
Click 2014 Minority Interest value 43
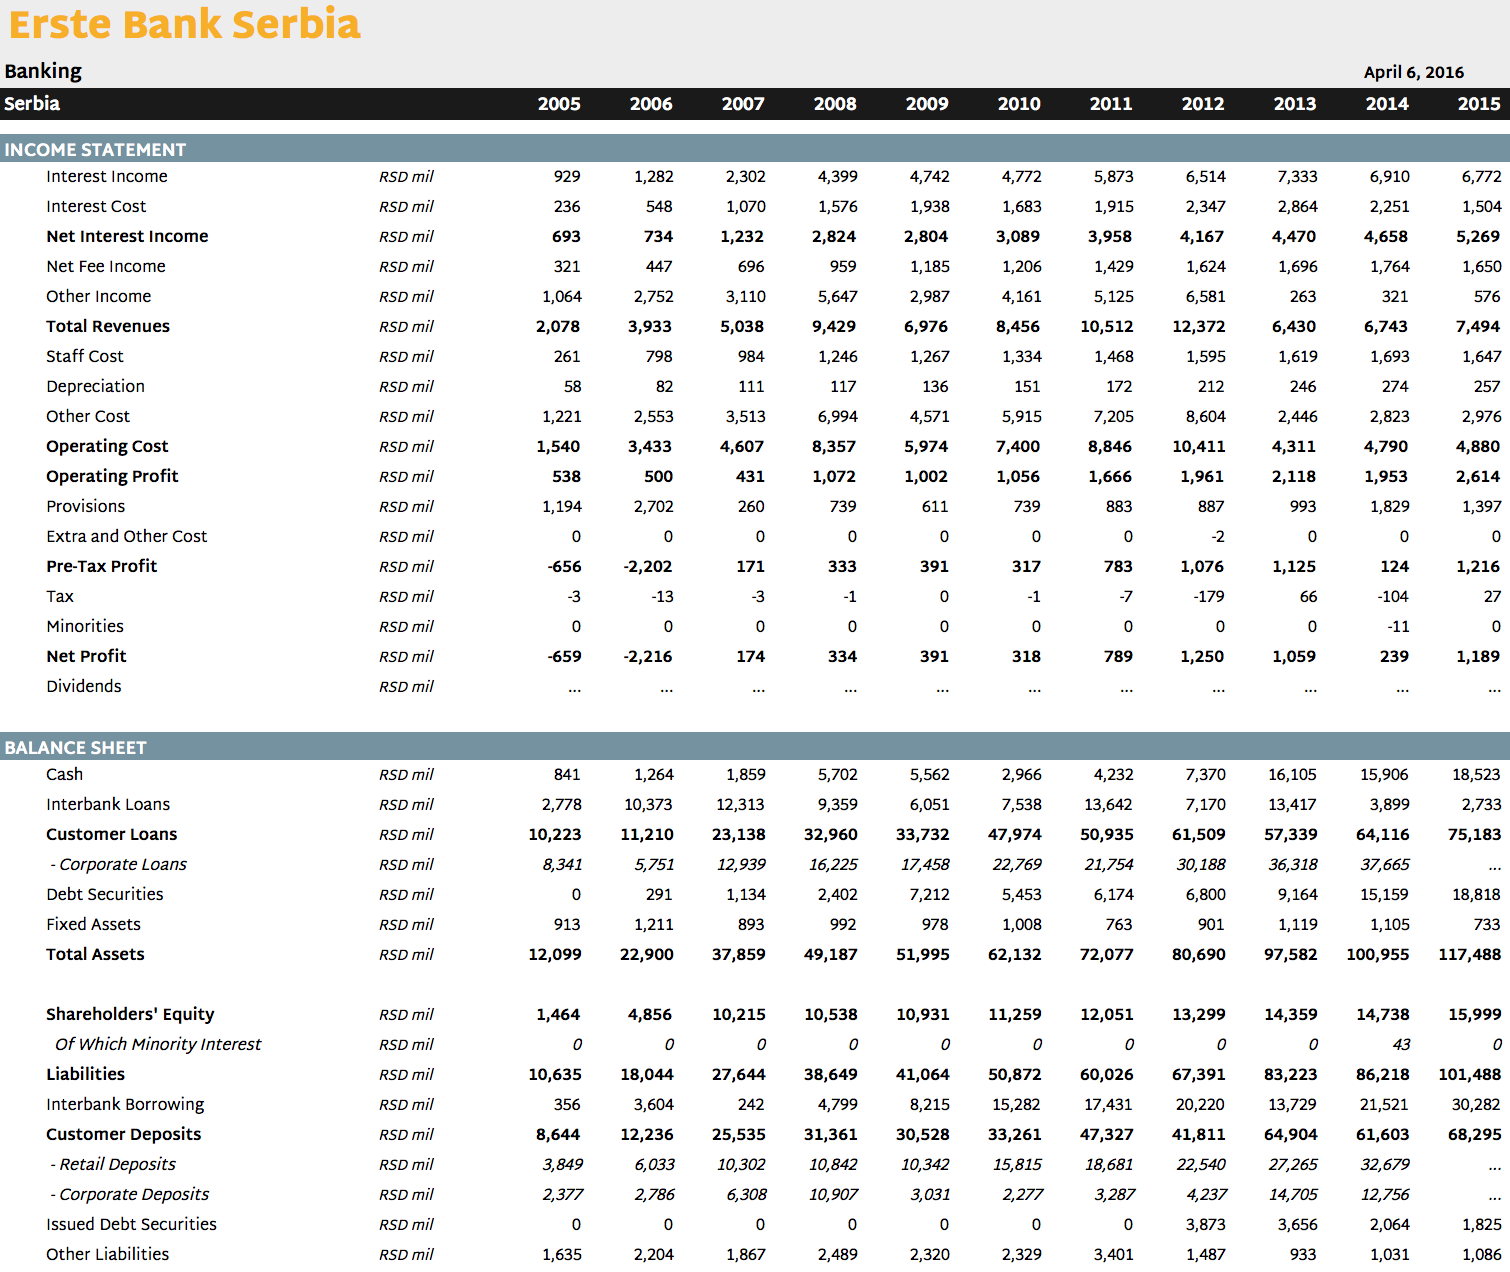tap(1401, 1045)
